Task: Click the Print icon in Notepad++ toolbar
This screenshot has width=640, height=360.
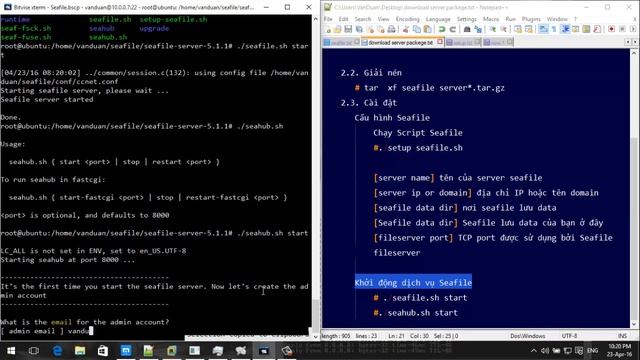Action: (391, 29)
